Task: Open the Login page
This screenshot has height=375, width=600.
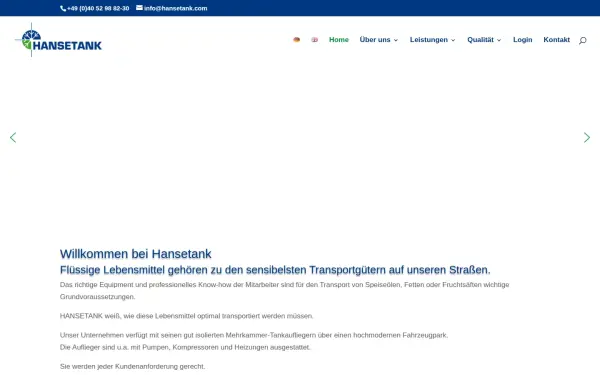Action: click(x=522, y=39)
